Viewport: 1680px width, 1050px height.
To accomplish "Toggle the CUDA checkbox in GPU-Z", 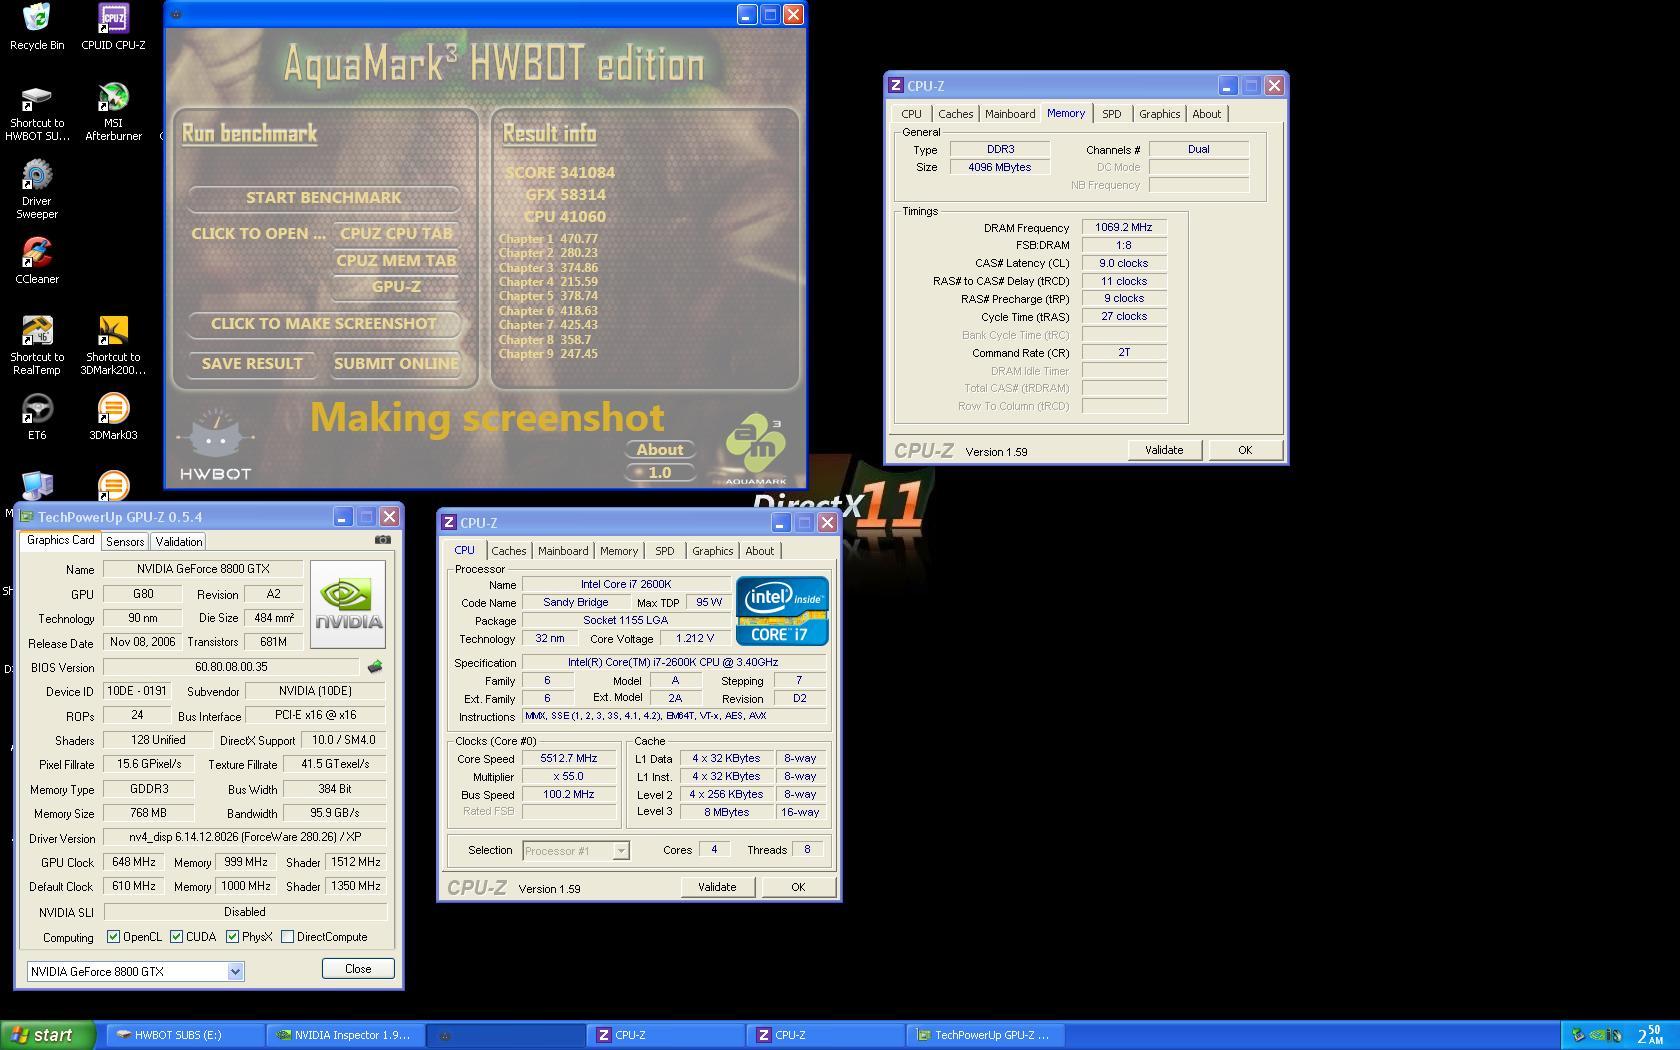I will (x=176, y=937).
